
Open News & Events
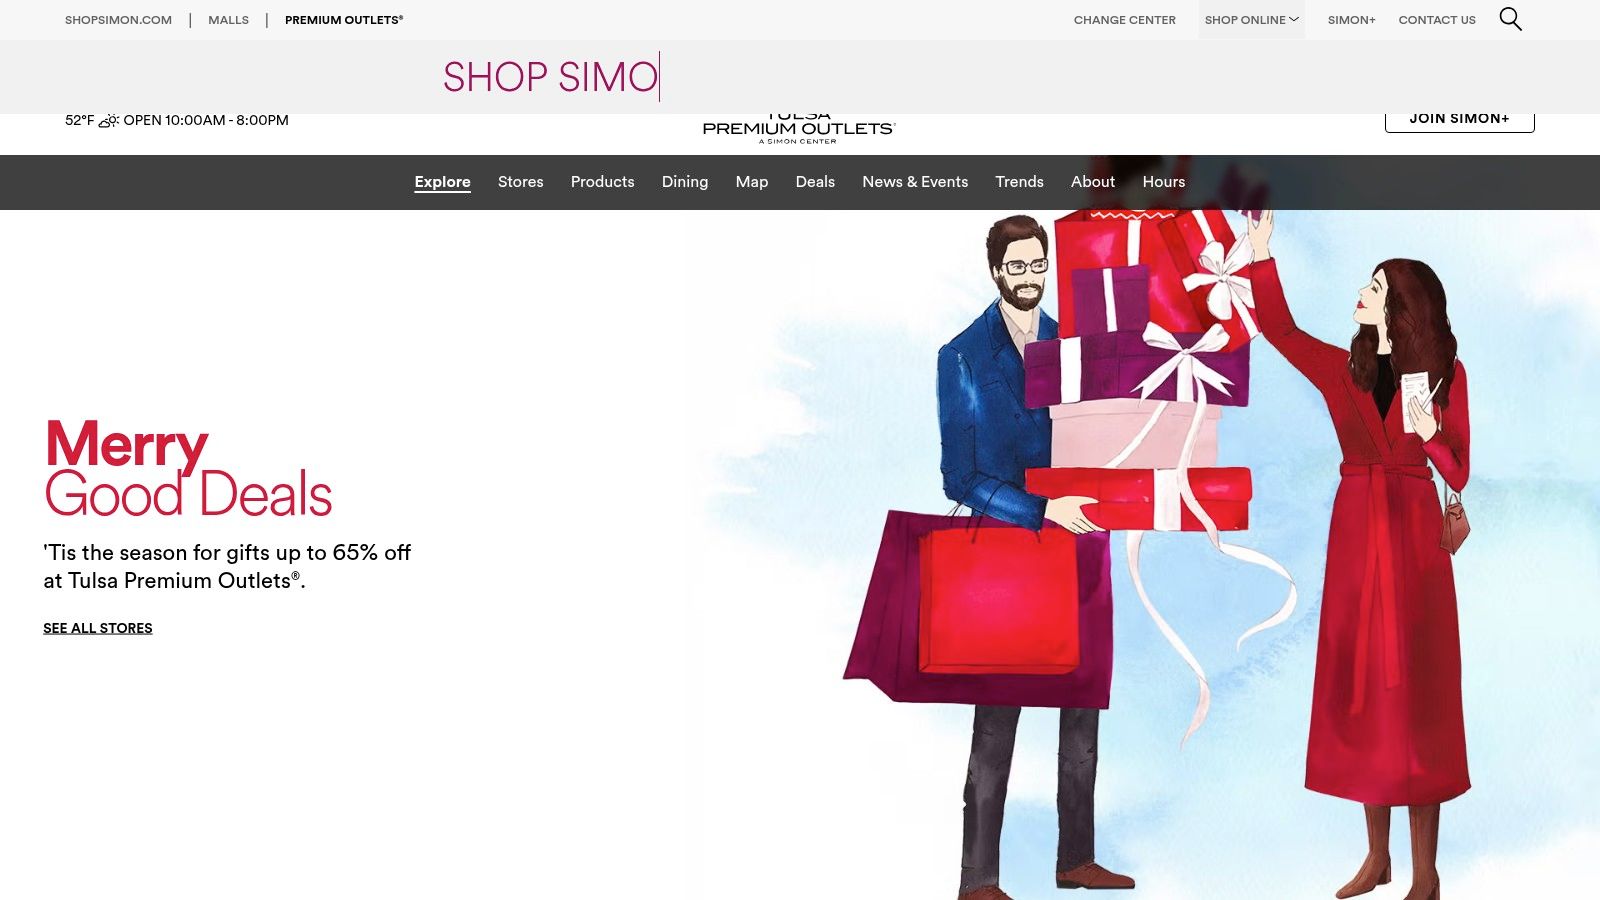click(915, 182)
